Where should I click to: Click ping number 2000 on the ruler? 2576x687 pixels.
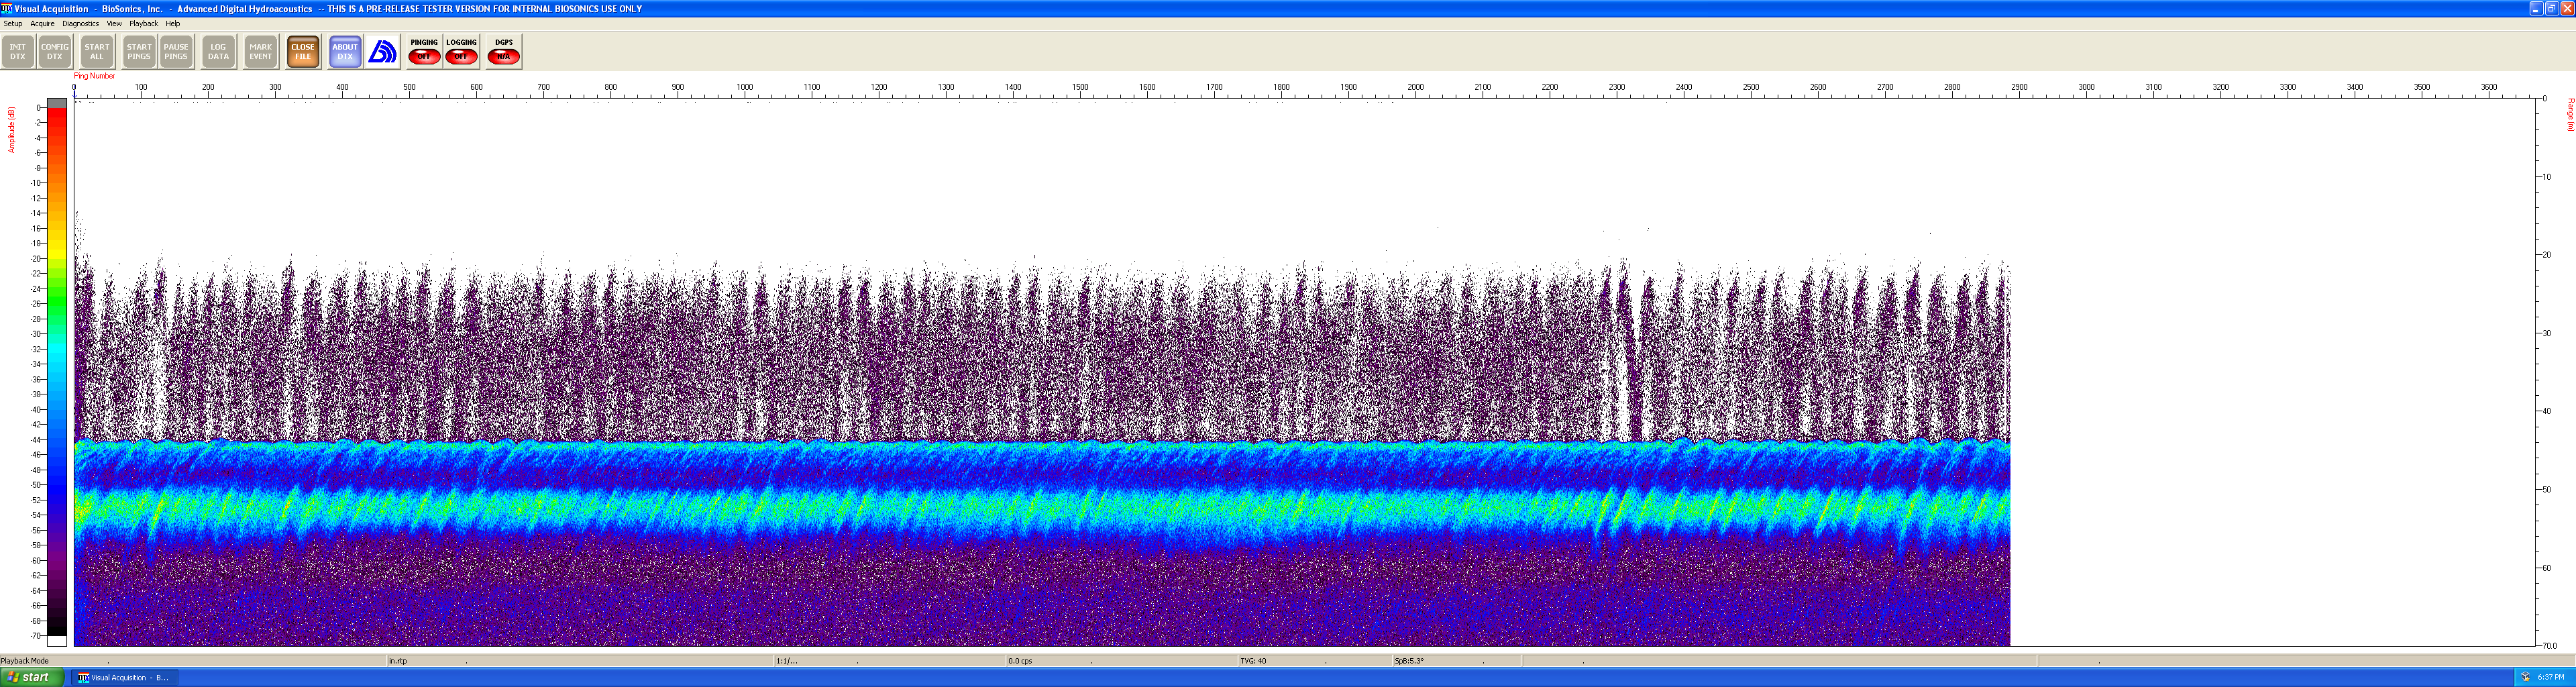click(1416, 87)
